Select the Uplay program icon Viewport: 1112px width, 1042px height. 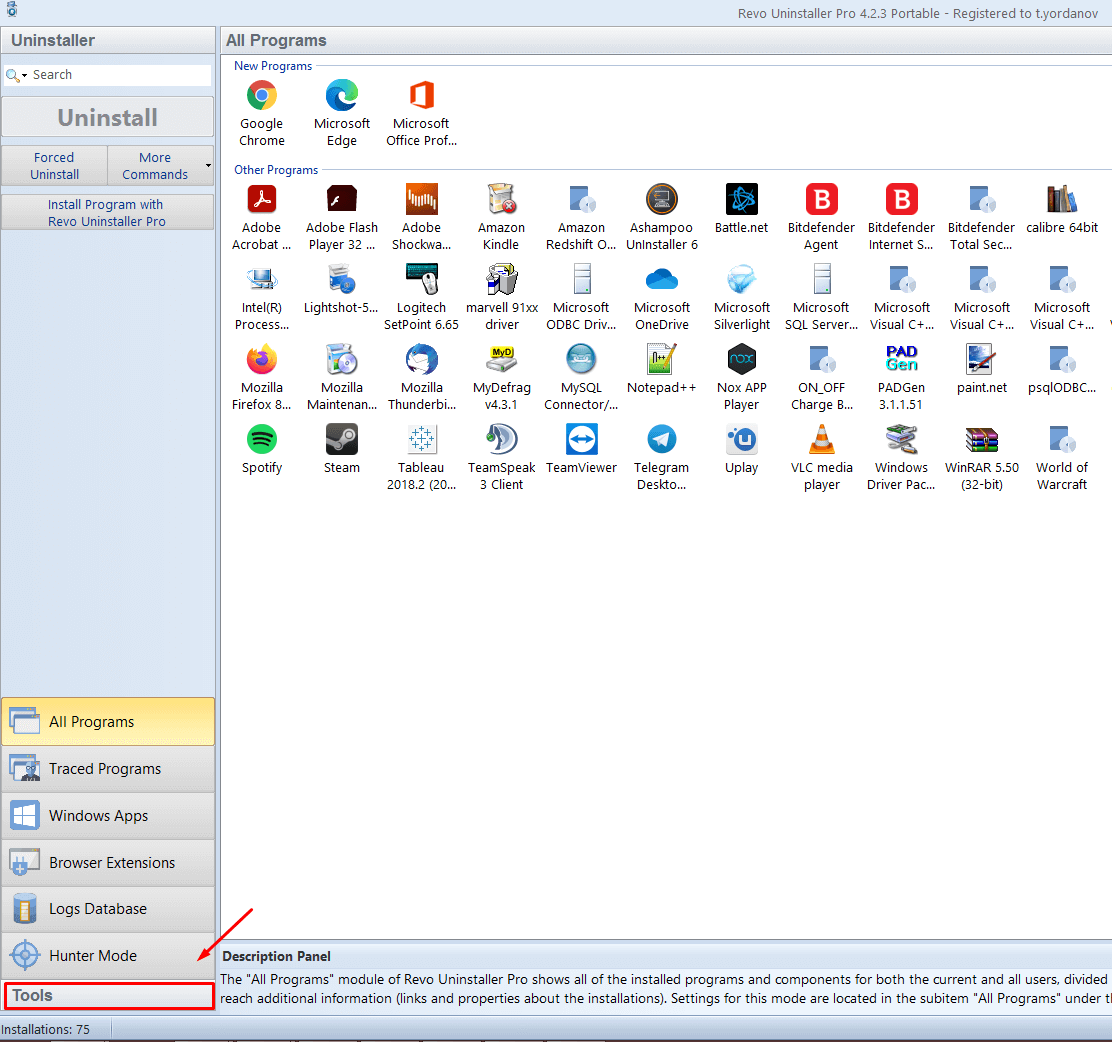click(x=742, y=440)
